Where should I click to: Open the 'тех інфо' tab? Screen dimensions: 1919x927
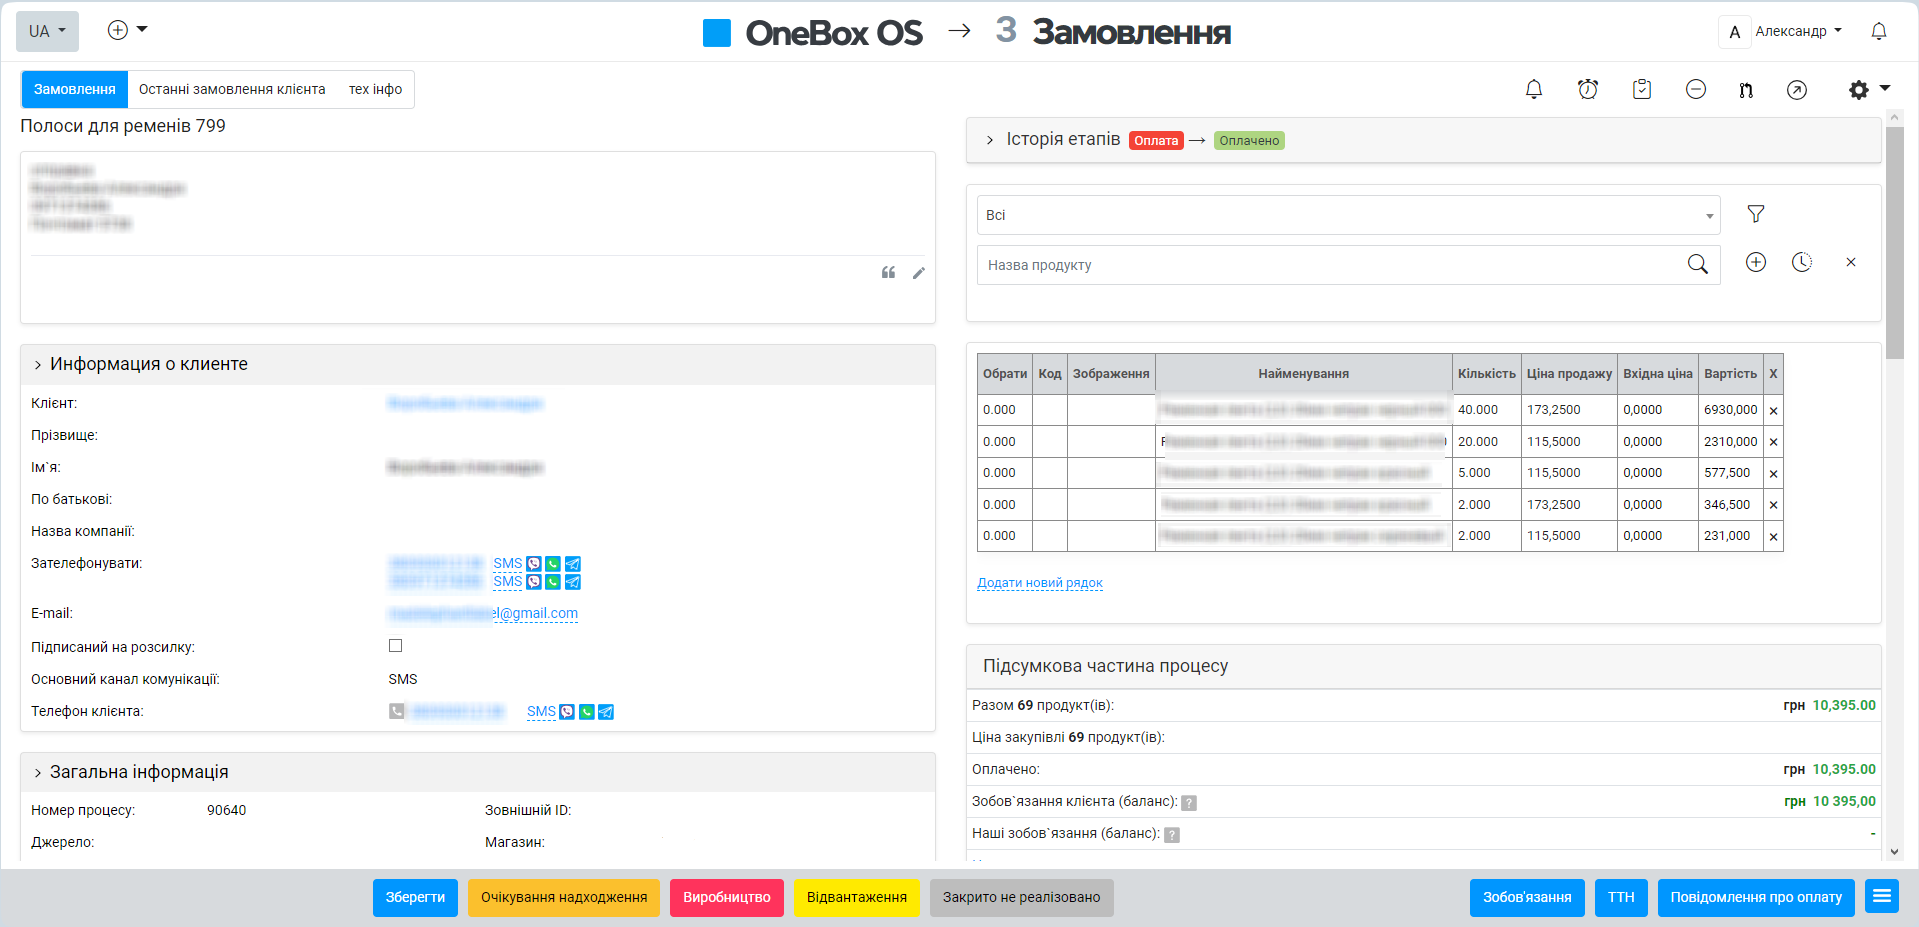(375, 89)
